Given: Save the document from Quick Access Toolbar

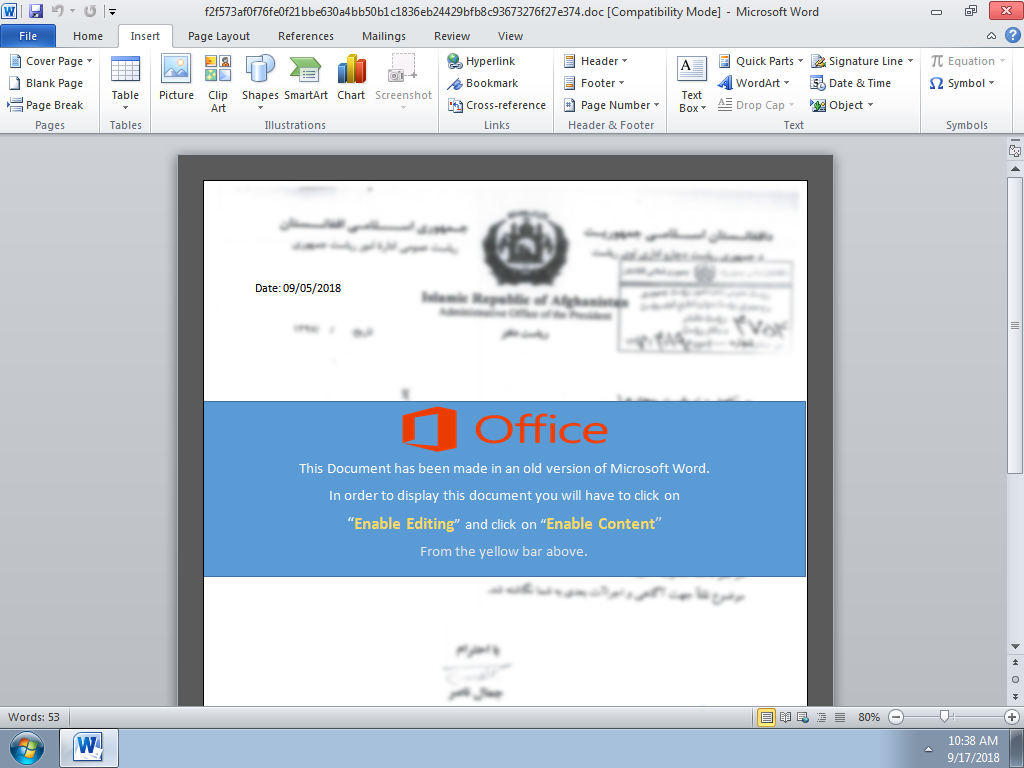Looking at the screenshot, I should click(x=36, y=11).
